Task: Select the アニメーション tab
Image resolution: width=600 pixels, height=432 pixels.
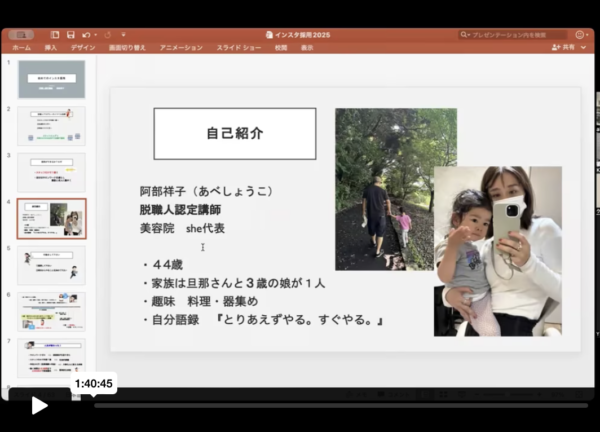Action: [x=181, y=47]
